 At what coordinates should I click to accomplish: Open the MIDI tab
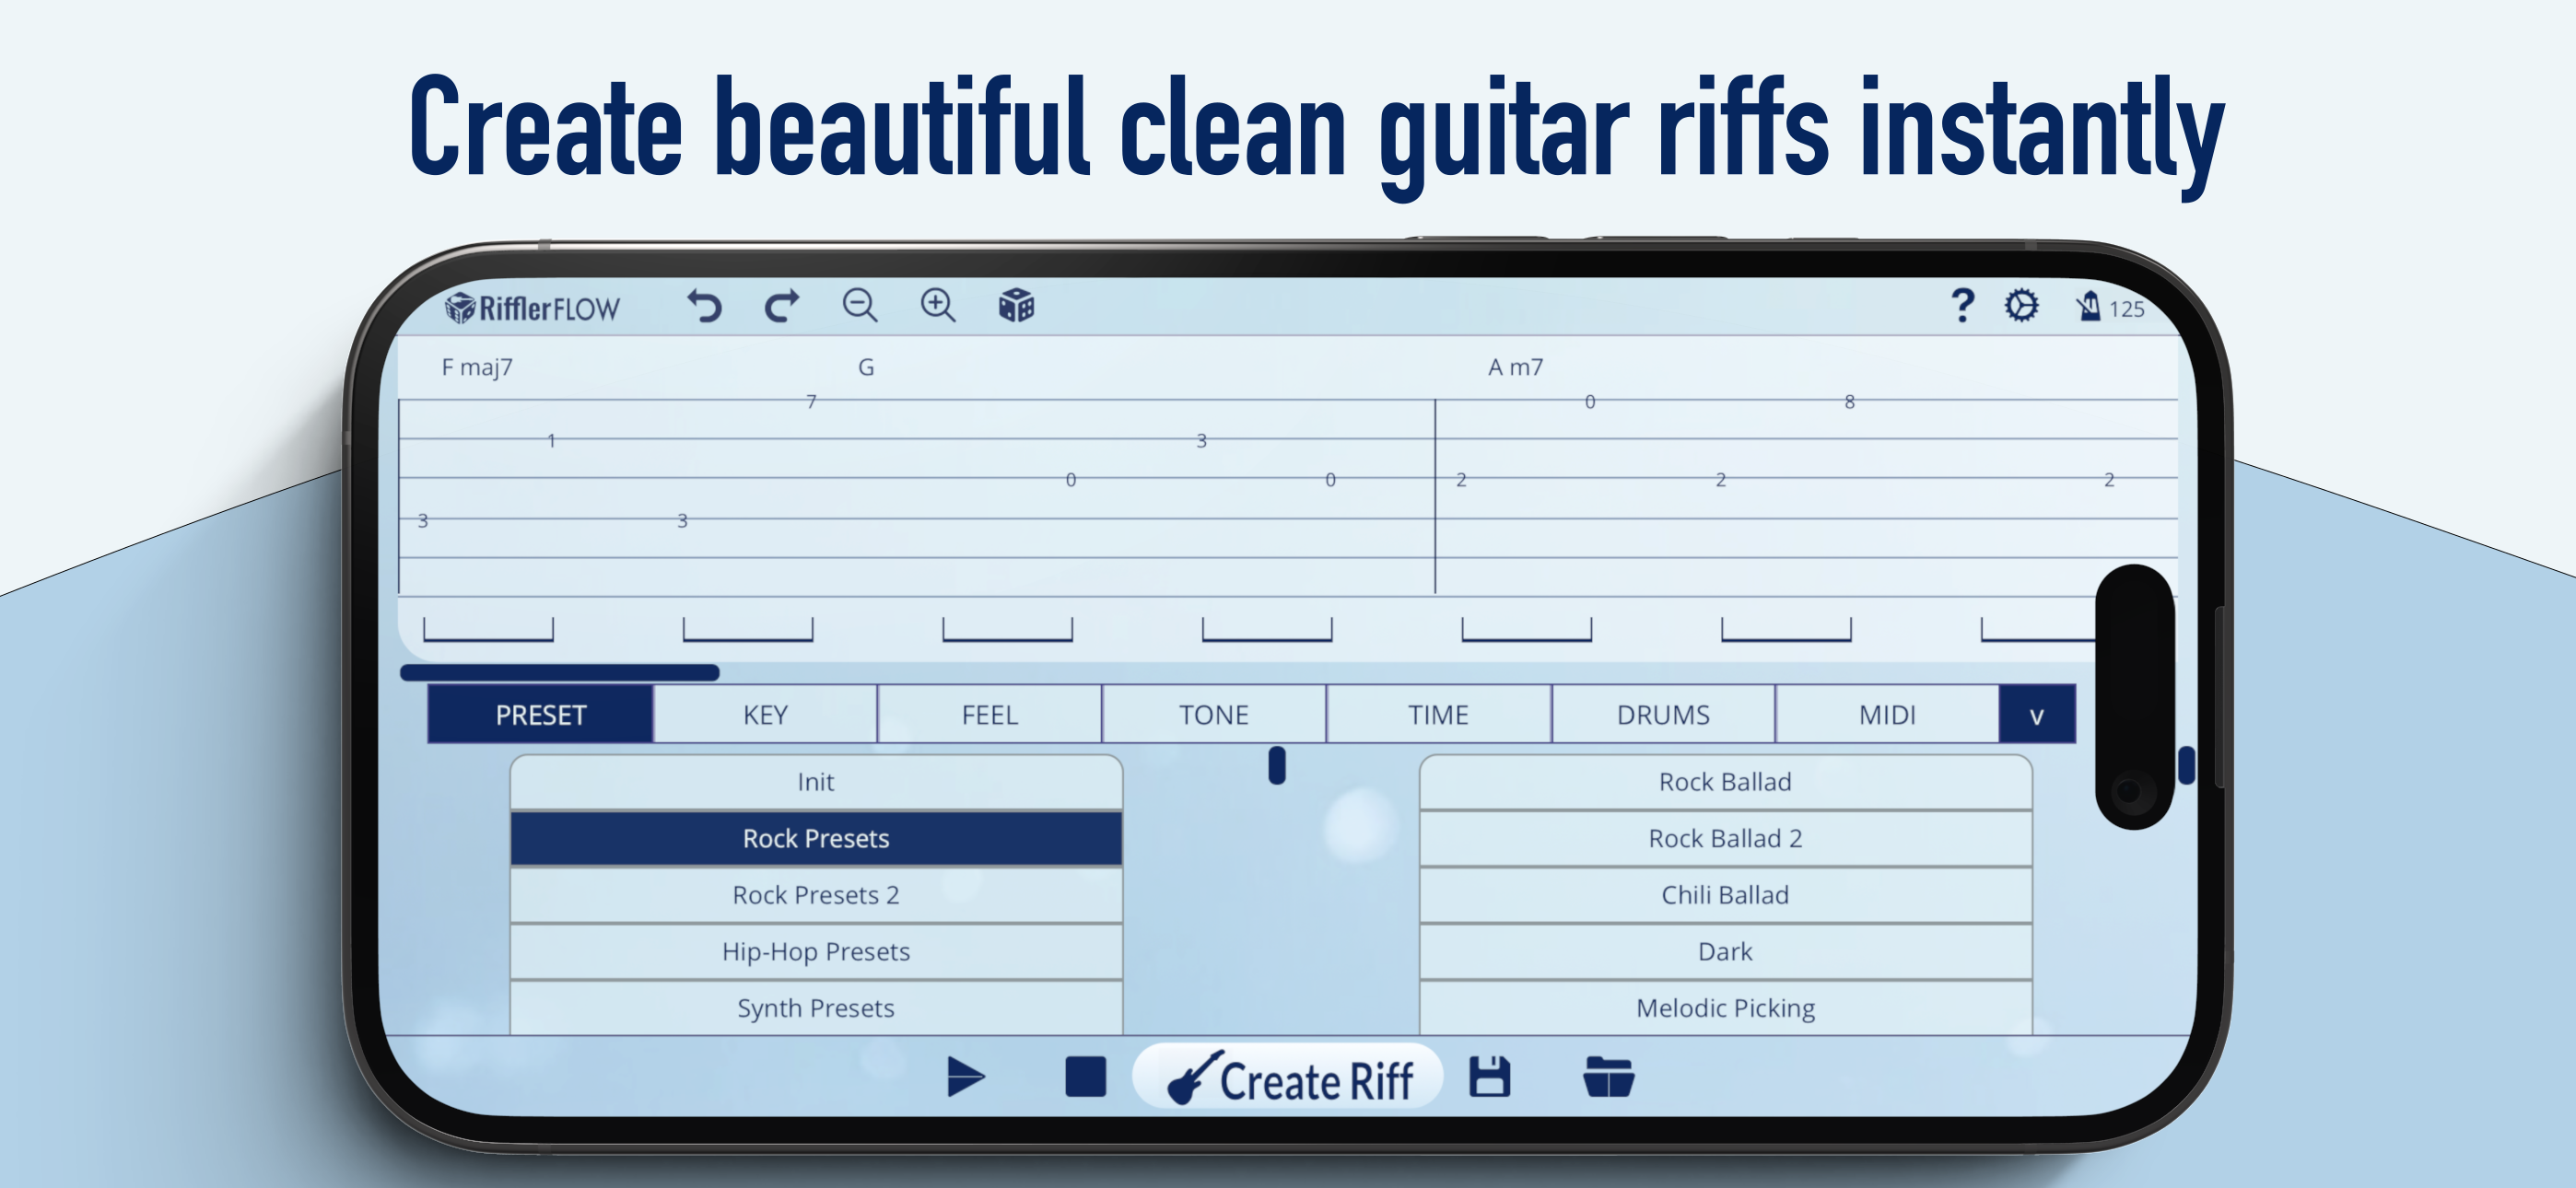point(1887,714)
